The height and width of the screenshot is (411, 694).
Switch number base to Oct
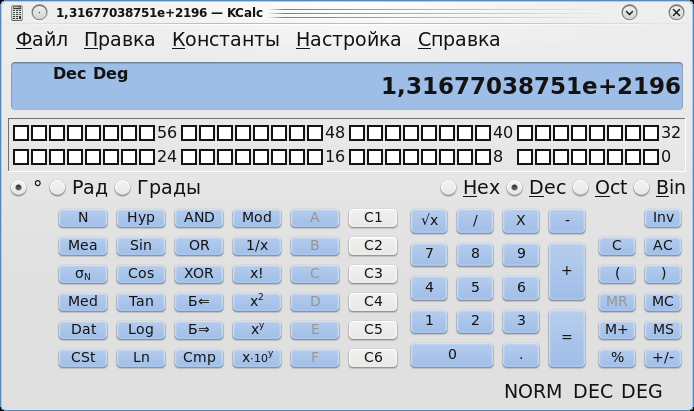(x=580, y=188)
